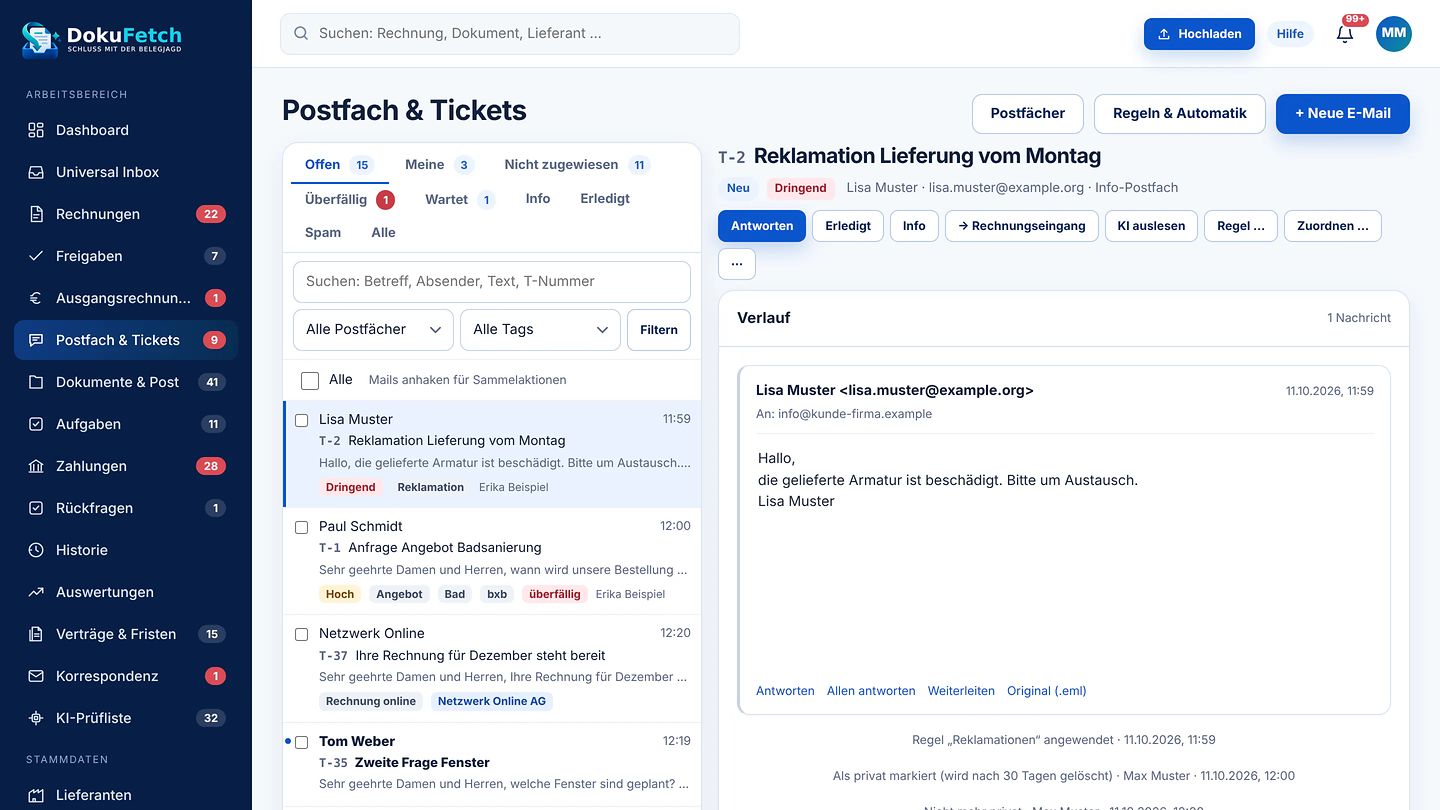Check the Paul Schmidt ticket checkbox
This screenshot has height=810, width=1440.
(x=301, y=527)
